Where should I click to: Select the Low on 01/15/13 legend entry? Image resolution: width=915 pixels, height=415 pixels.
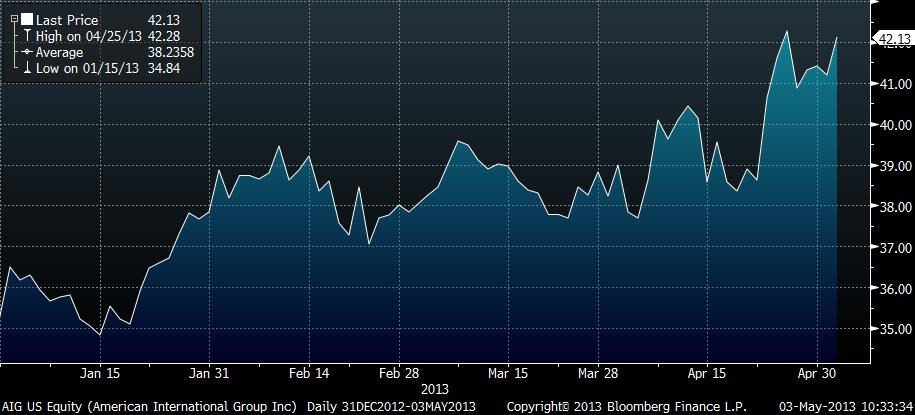[83, 68]
